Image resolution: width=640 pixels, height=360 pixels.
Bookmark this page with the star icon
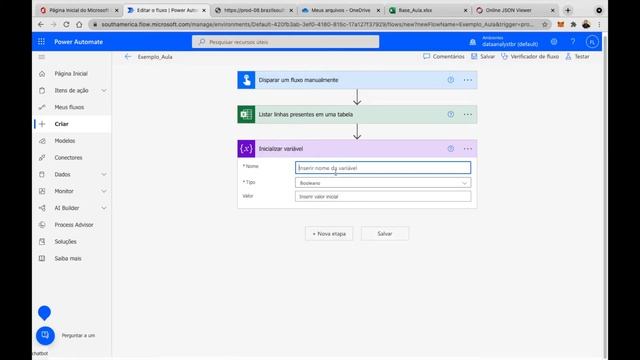coord(544,24)
